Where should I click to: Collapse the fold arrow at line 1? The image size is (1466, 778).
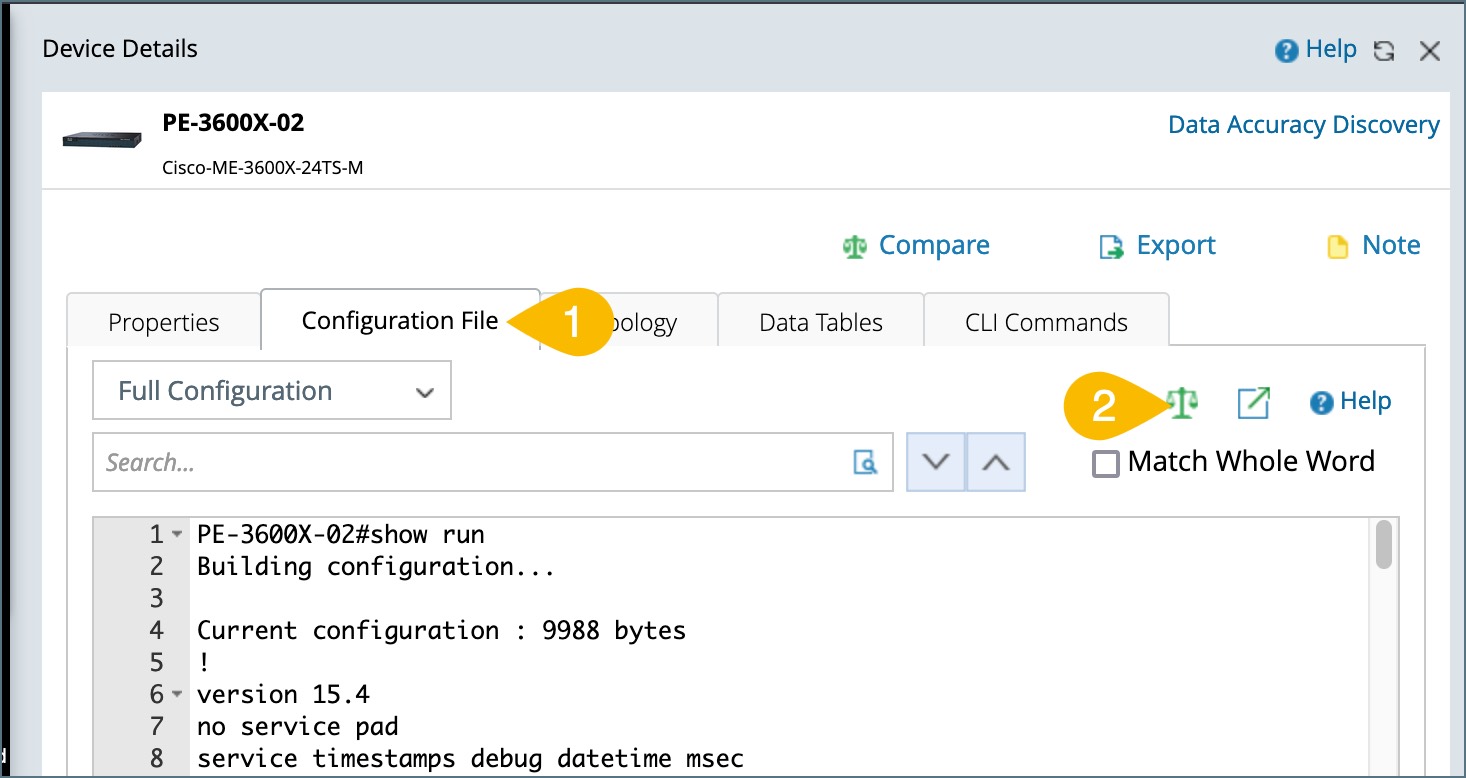(x=177, y=536)
